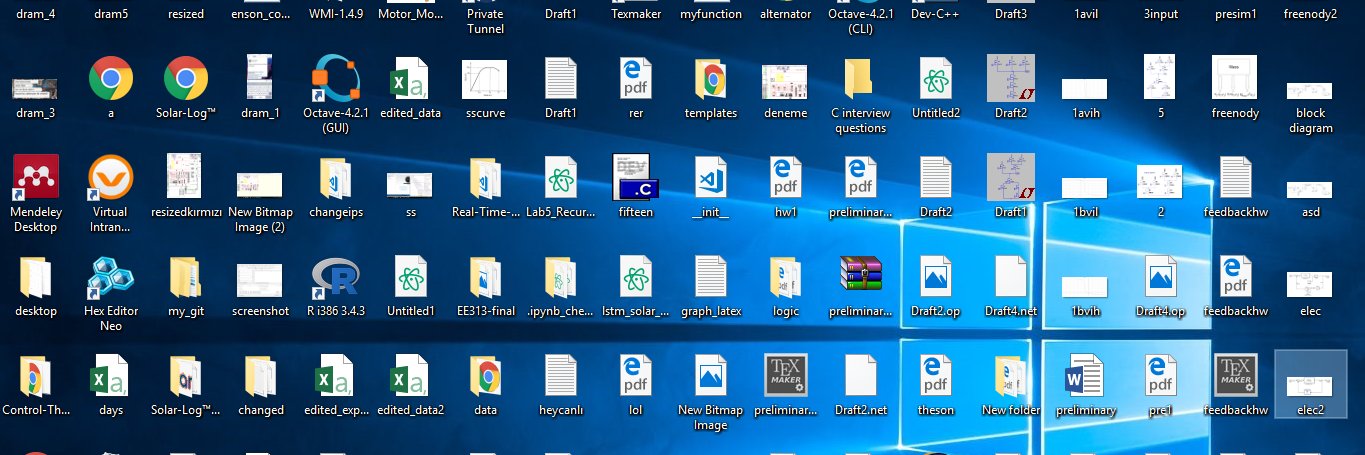This screenshot has width=1365, height=455.
Task: Select the Texmaker label
Action: point(636,15)
